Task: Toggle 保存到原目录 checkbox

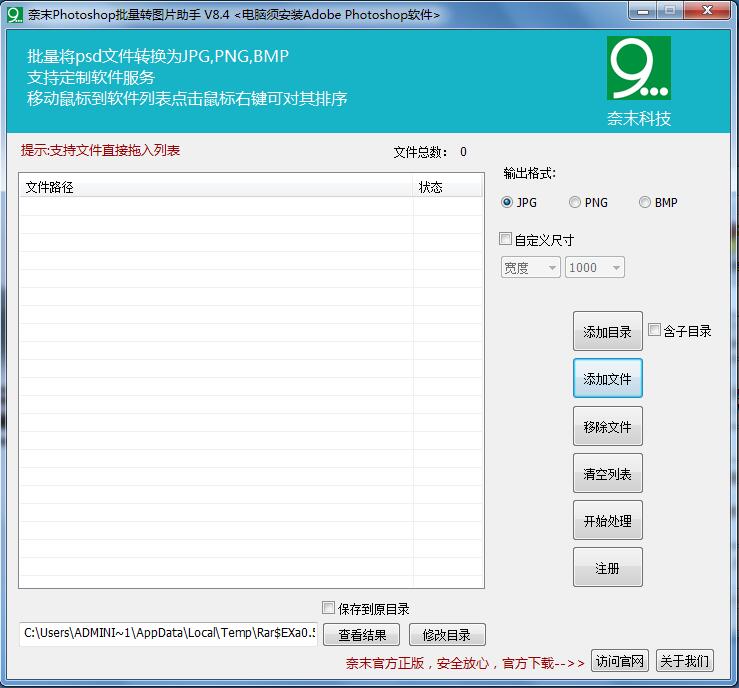Action: click(328, 608)
